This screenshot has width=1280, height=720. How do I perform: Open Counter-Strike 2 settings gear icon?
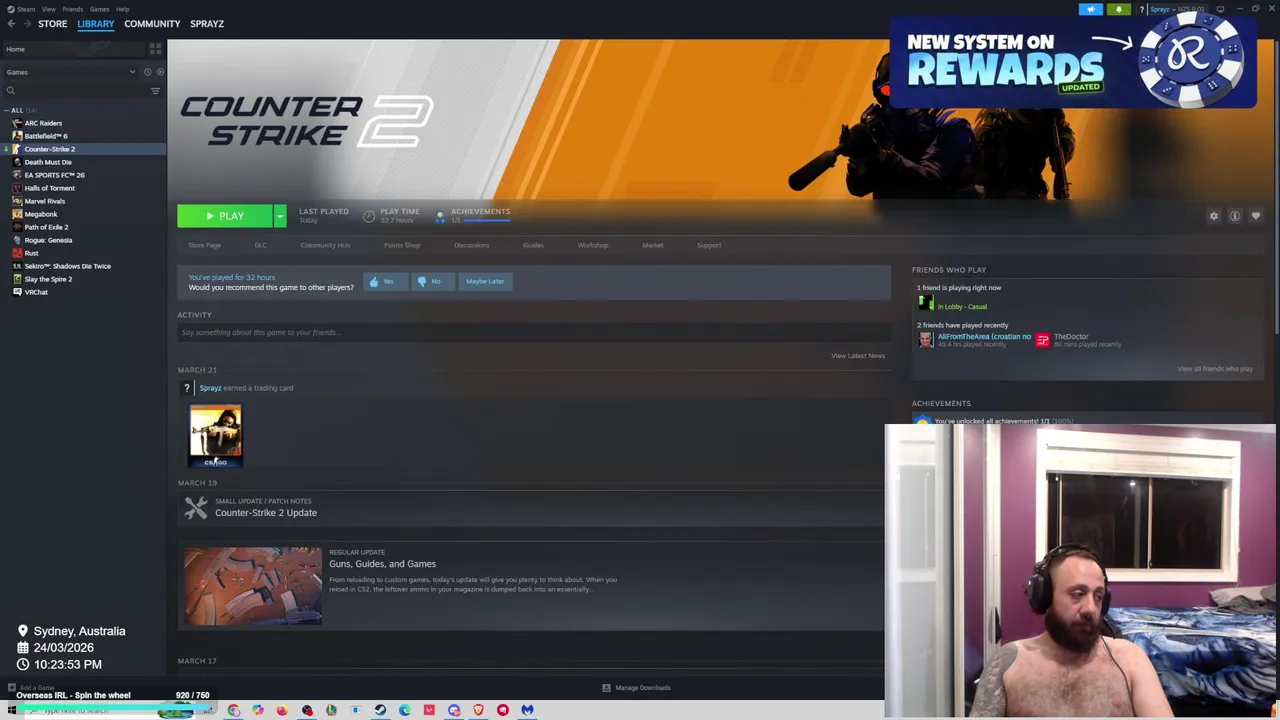click(x=1214, y=216)
